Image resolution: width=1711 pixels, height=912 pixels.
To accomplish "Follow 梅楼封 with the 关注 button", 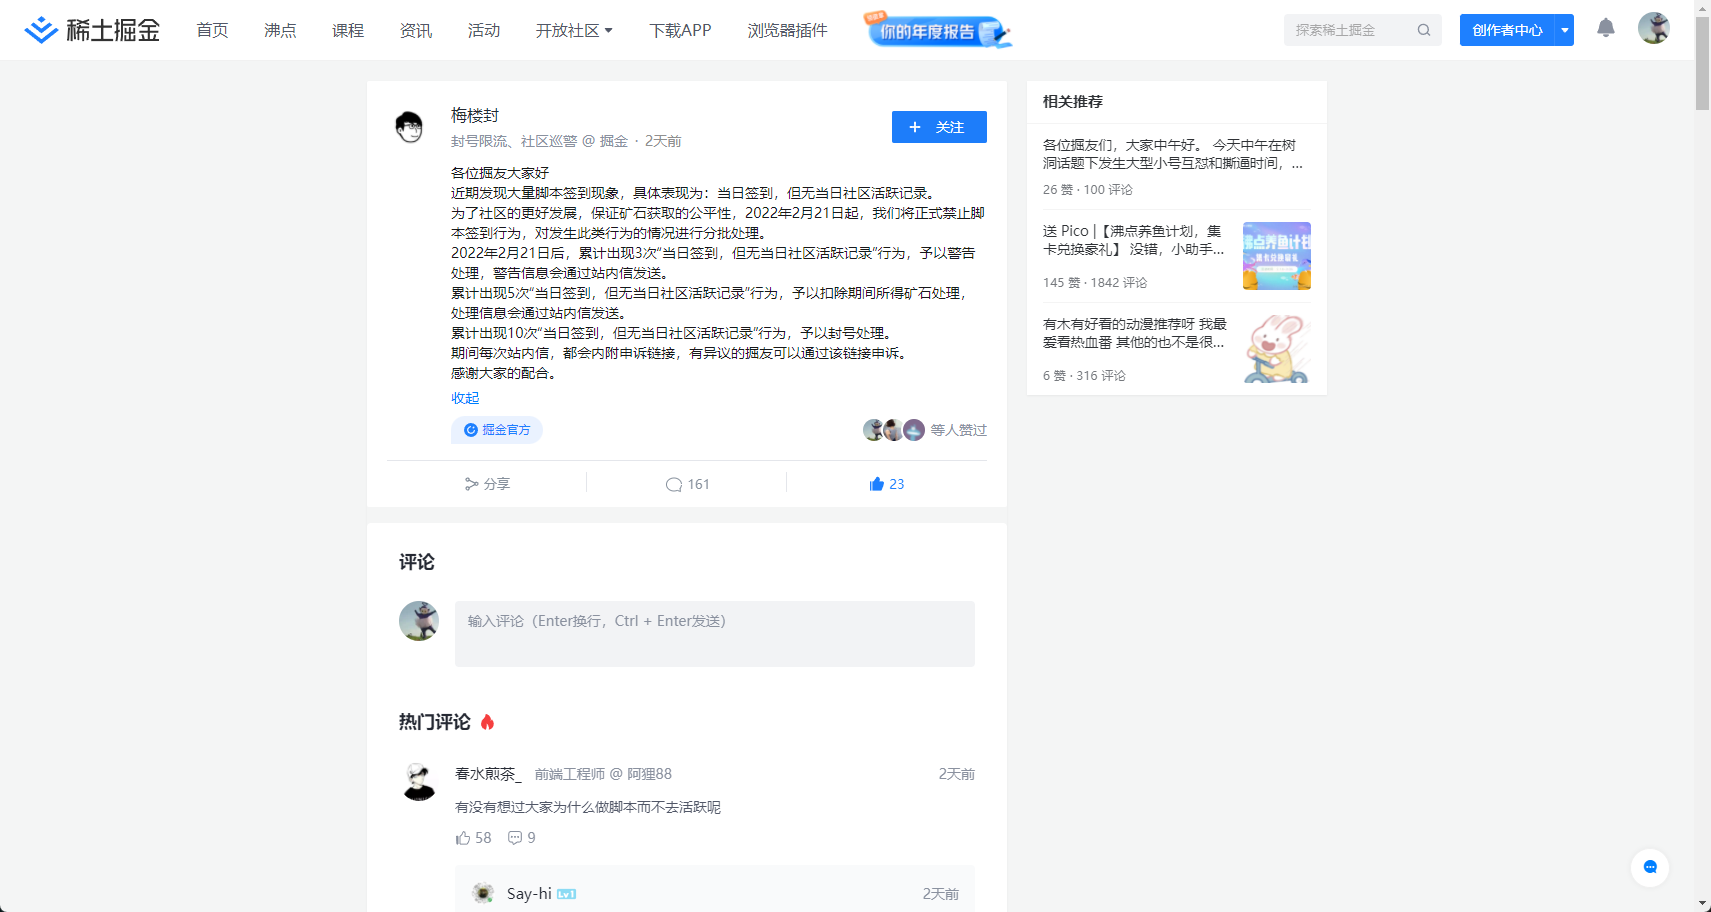I will [938, 126].
